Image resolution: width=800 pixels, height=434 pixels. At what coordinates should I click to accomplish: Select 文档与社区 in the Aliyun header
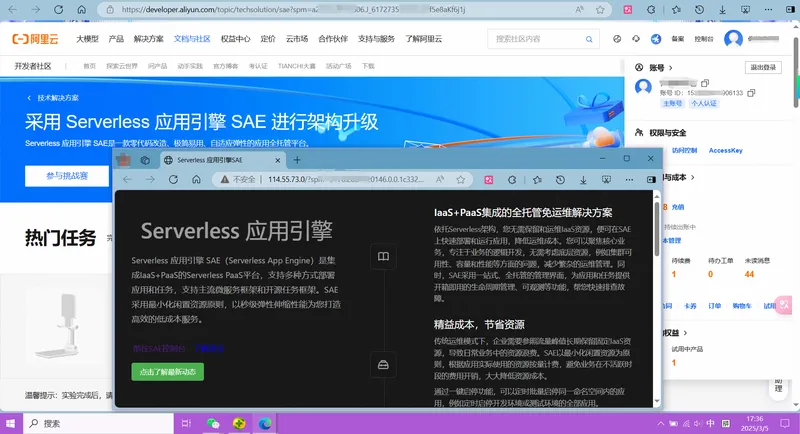point(192,39)
